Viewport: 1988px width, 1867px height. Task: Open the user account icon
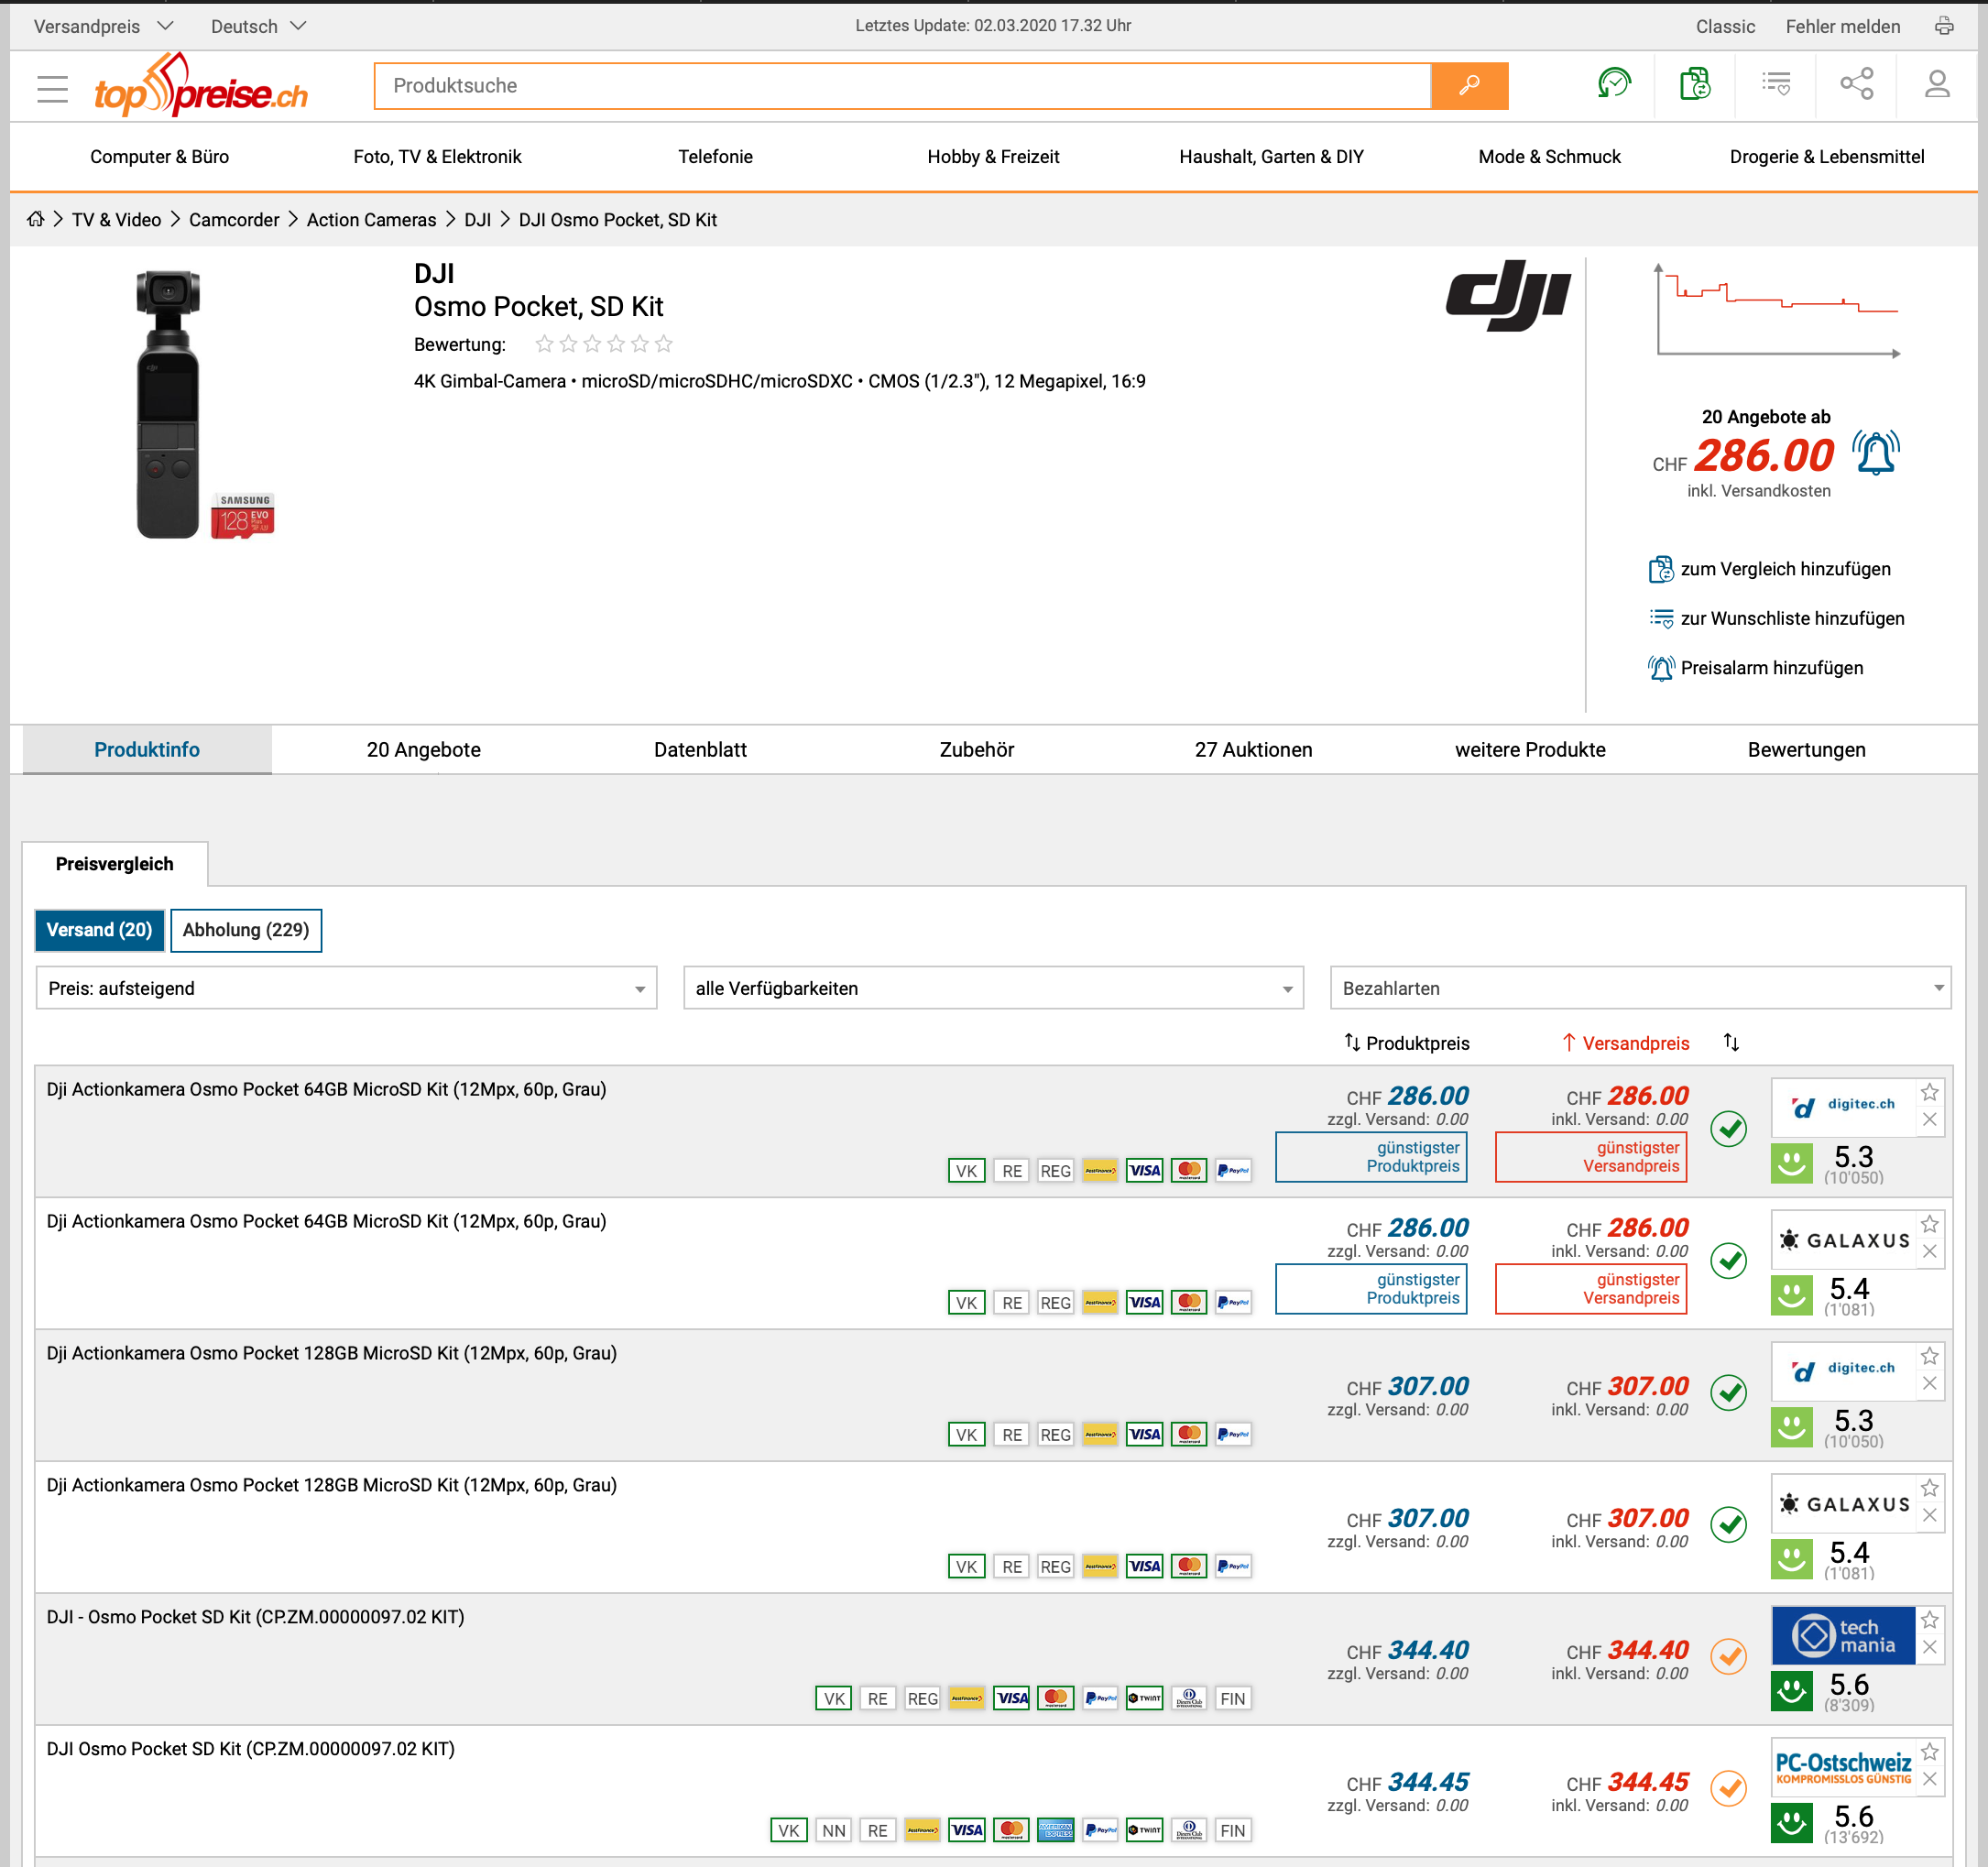pyautogui.click(x=1937, y=84)
